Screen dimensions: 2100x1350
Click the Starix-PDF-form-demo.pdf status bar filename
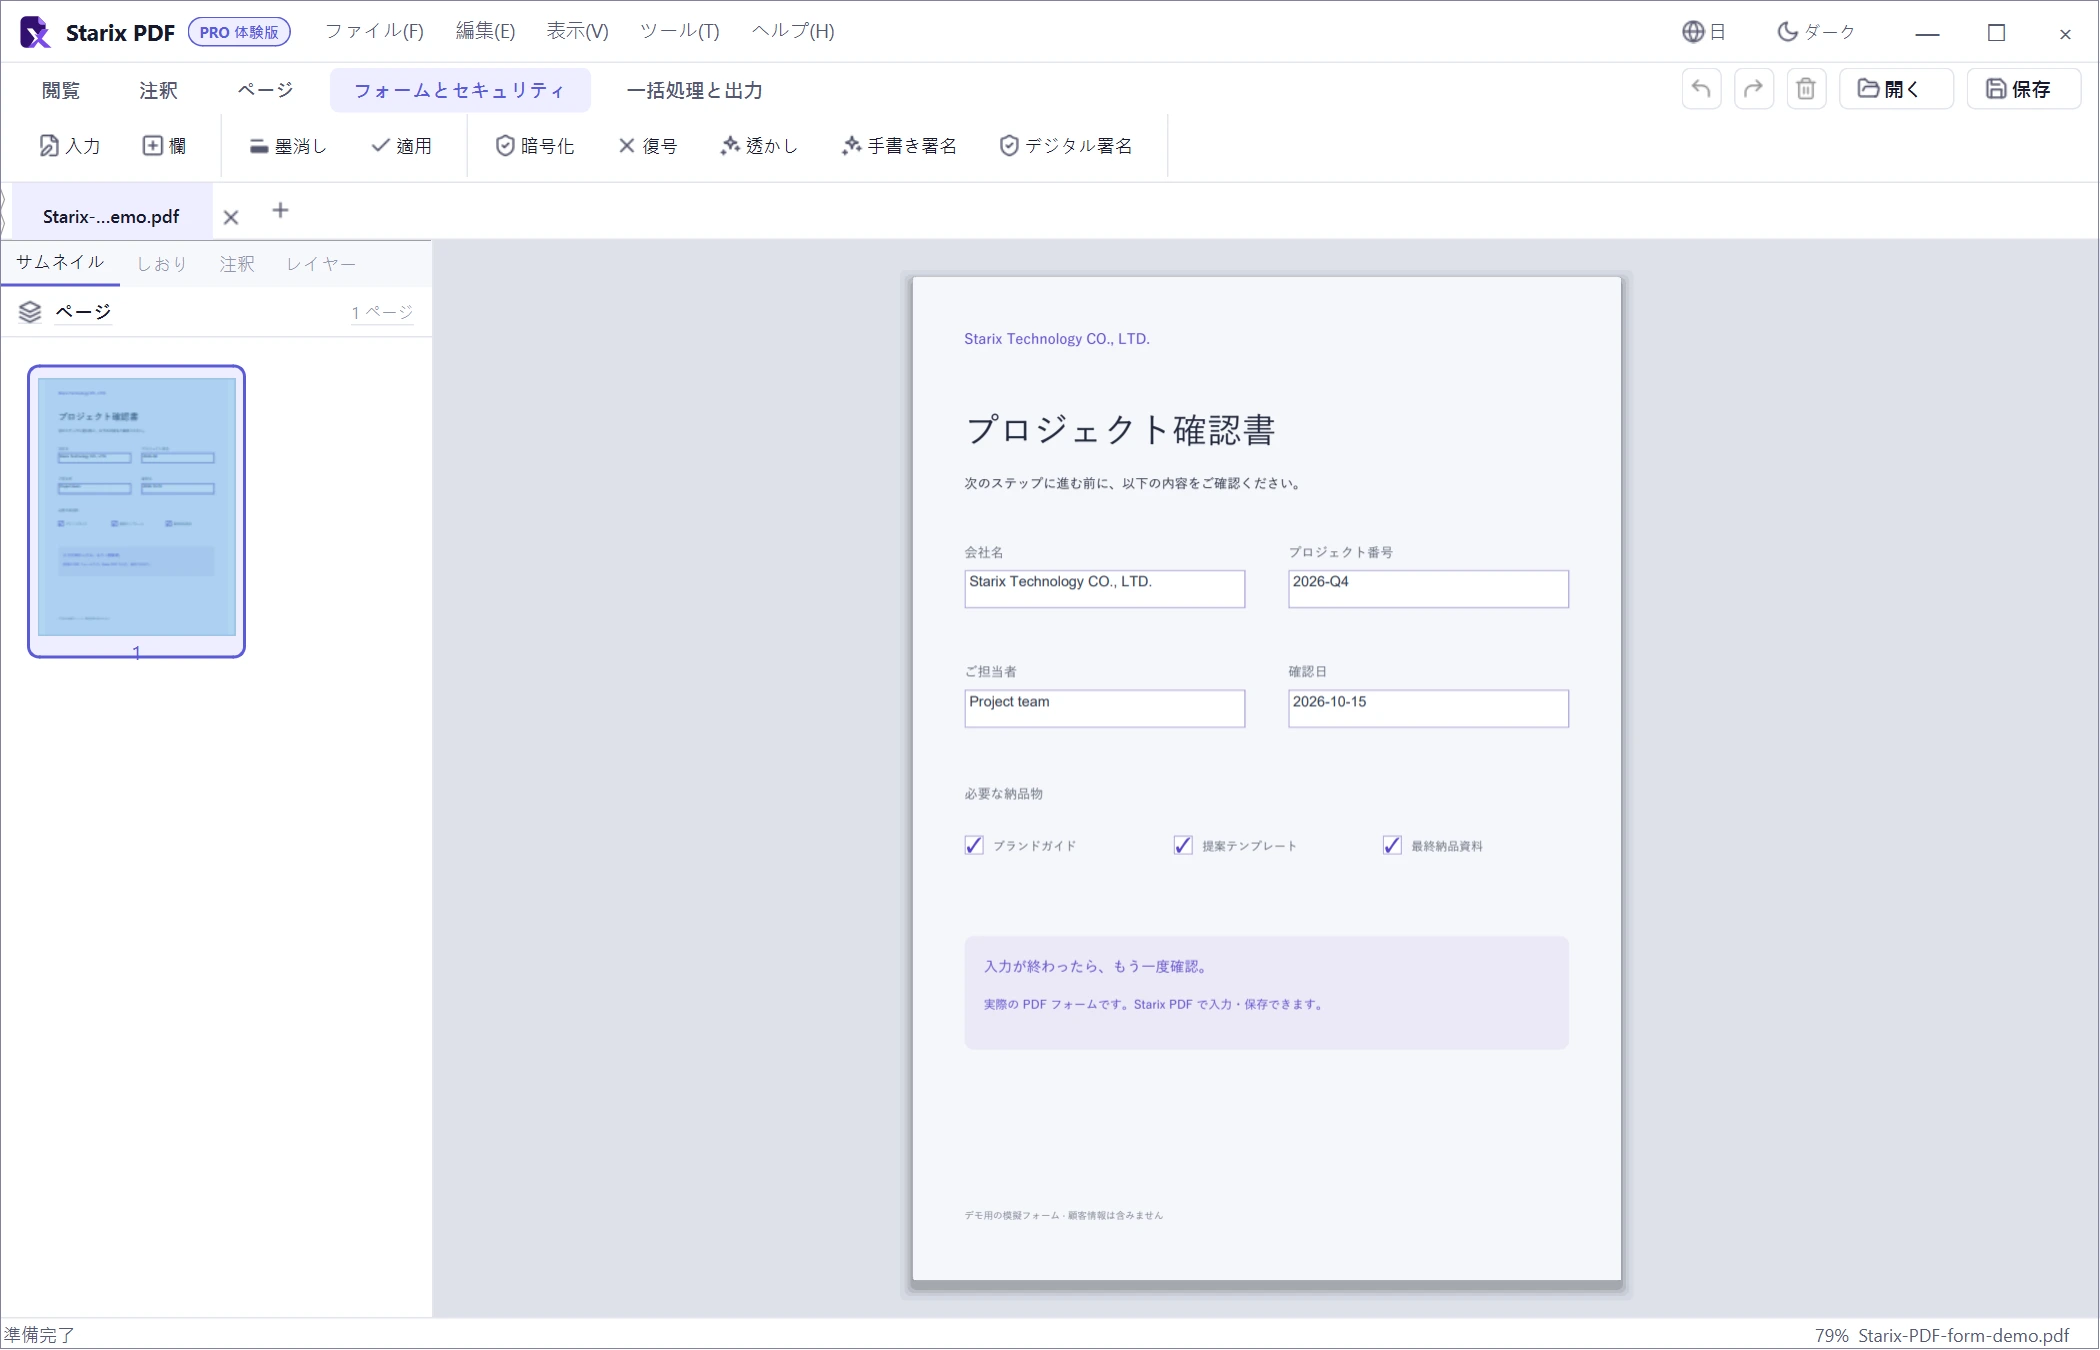tap(1964, 1335)
